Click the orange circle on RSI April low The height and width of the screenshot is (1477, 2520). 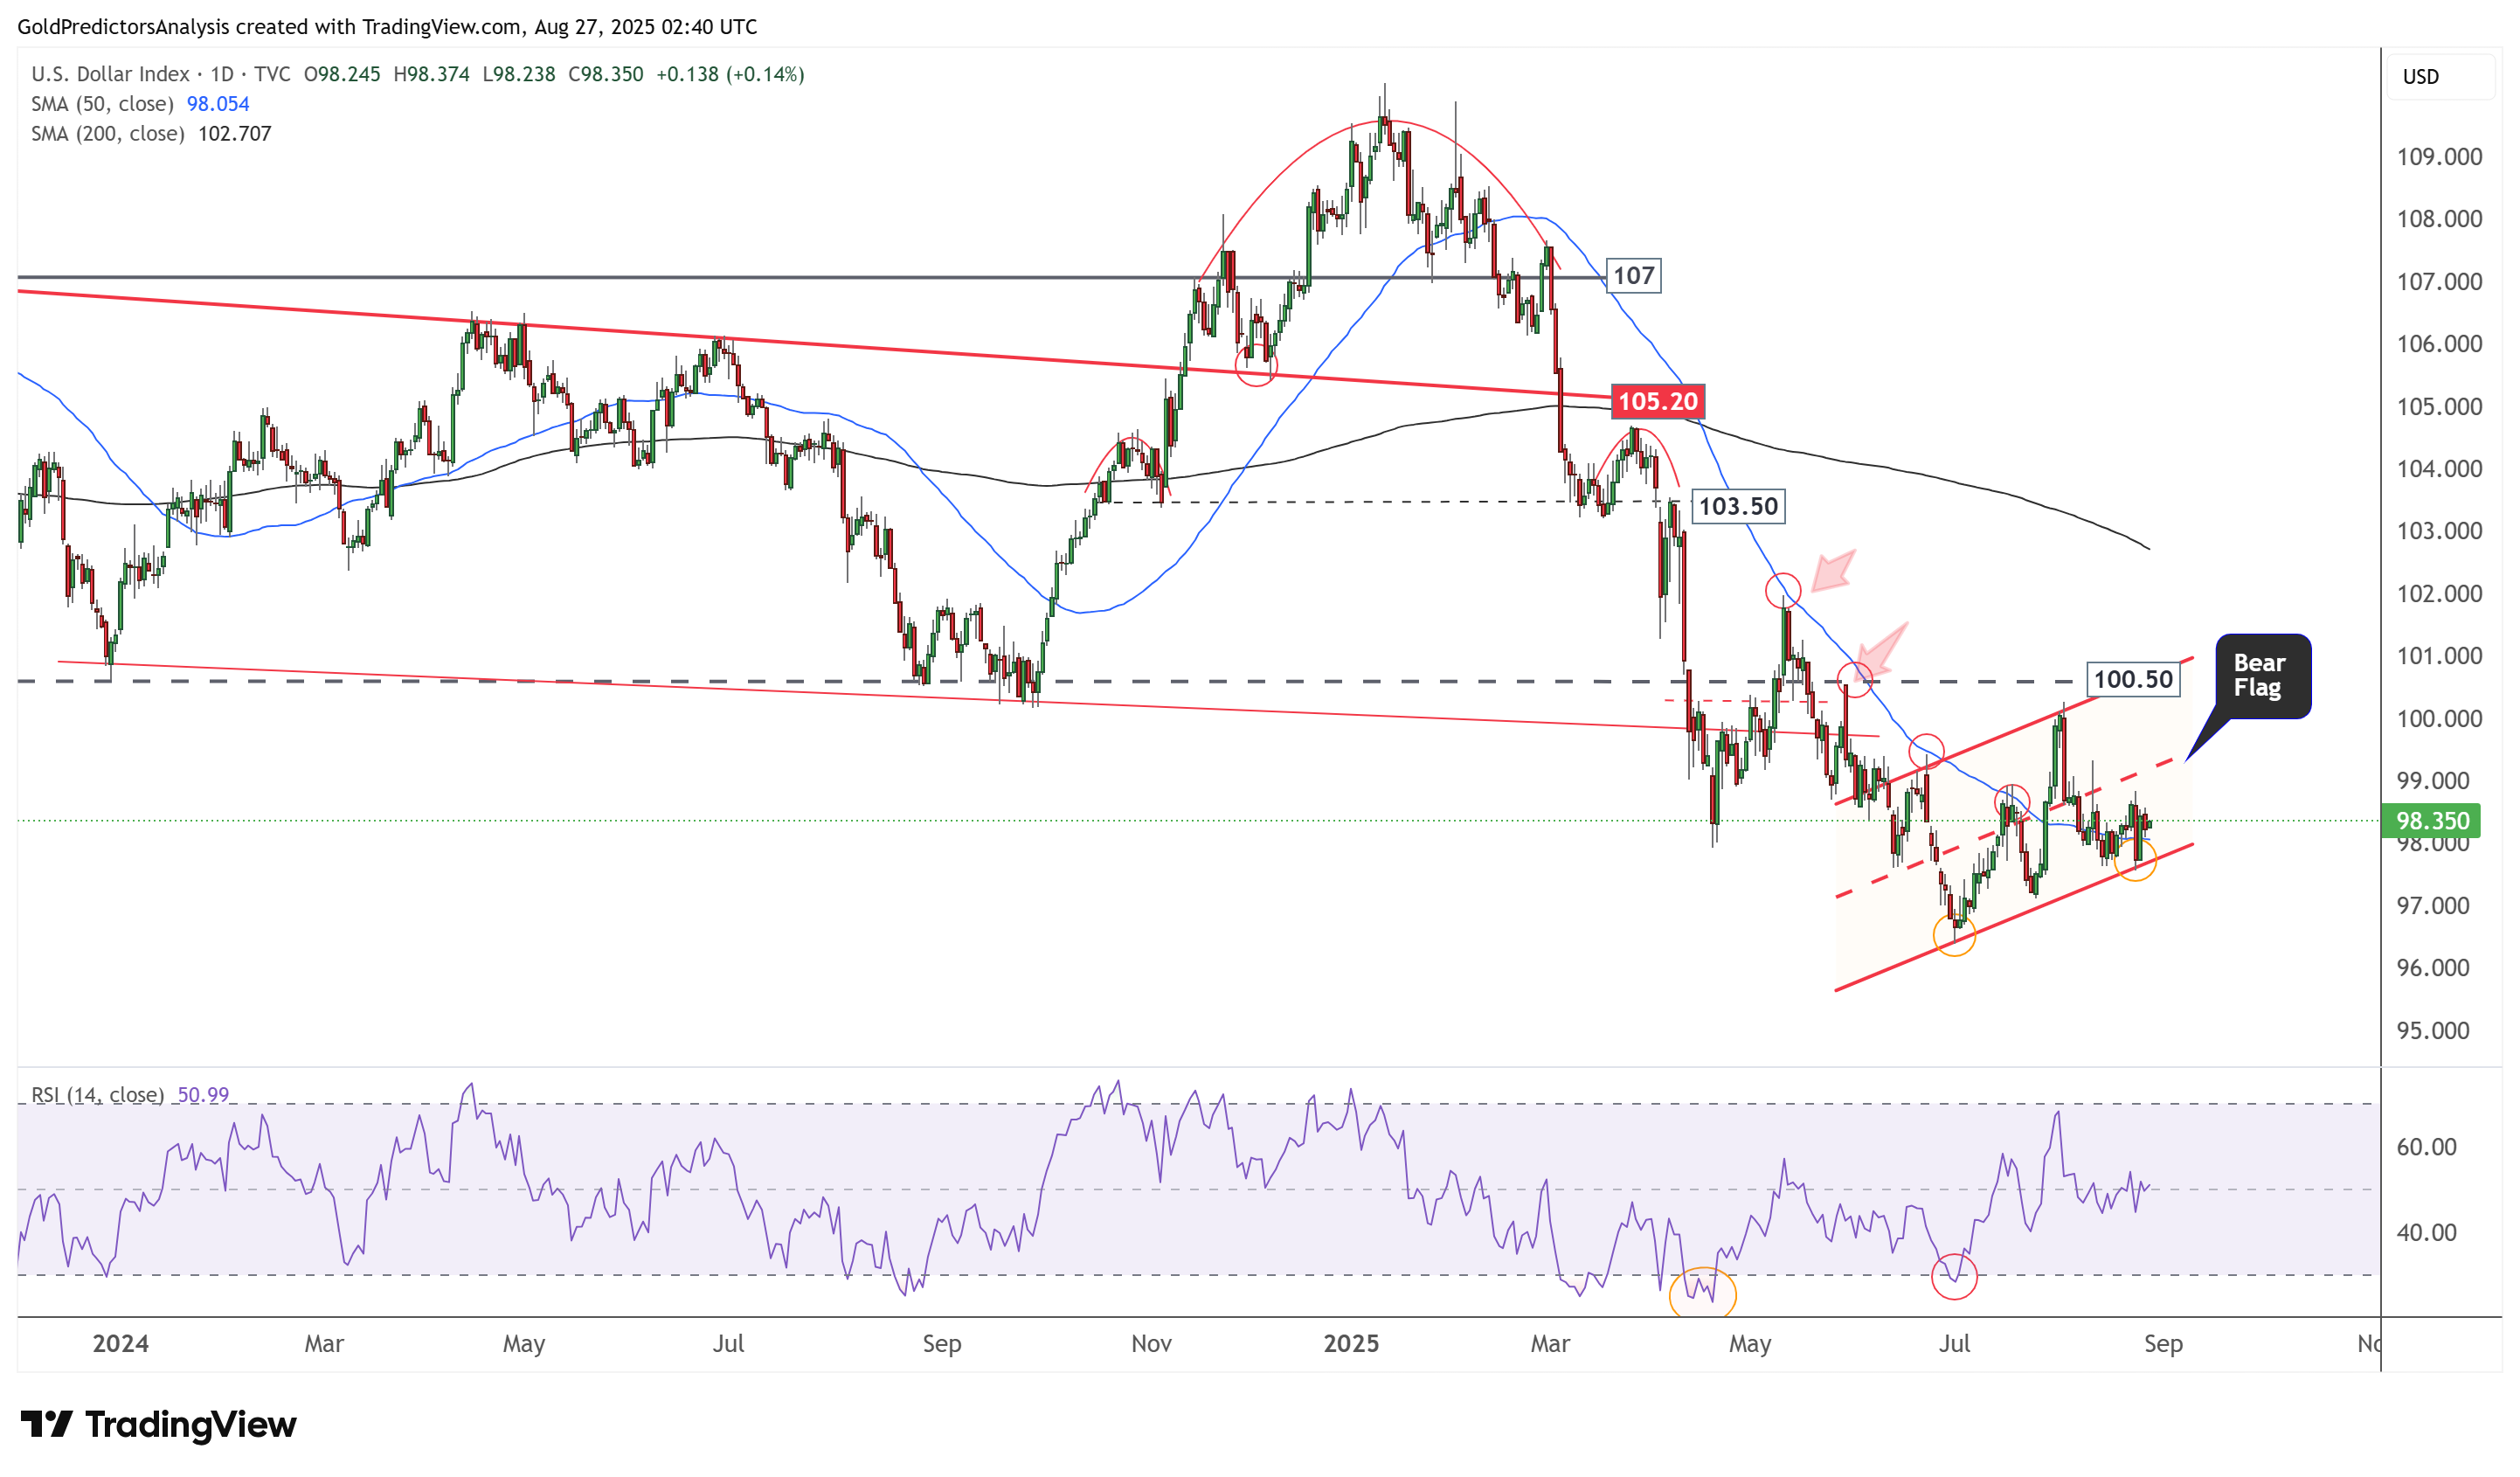(1703, 1294)
